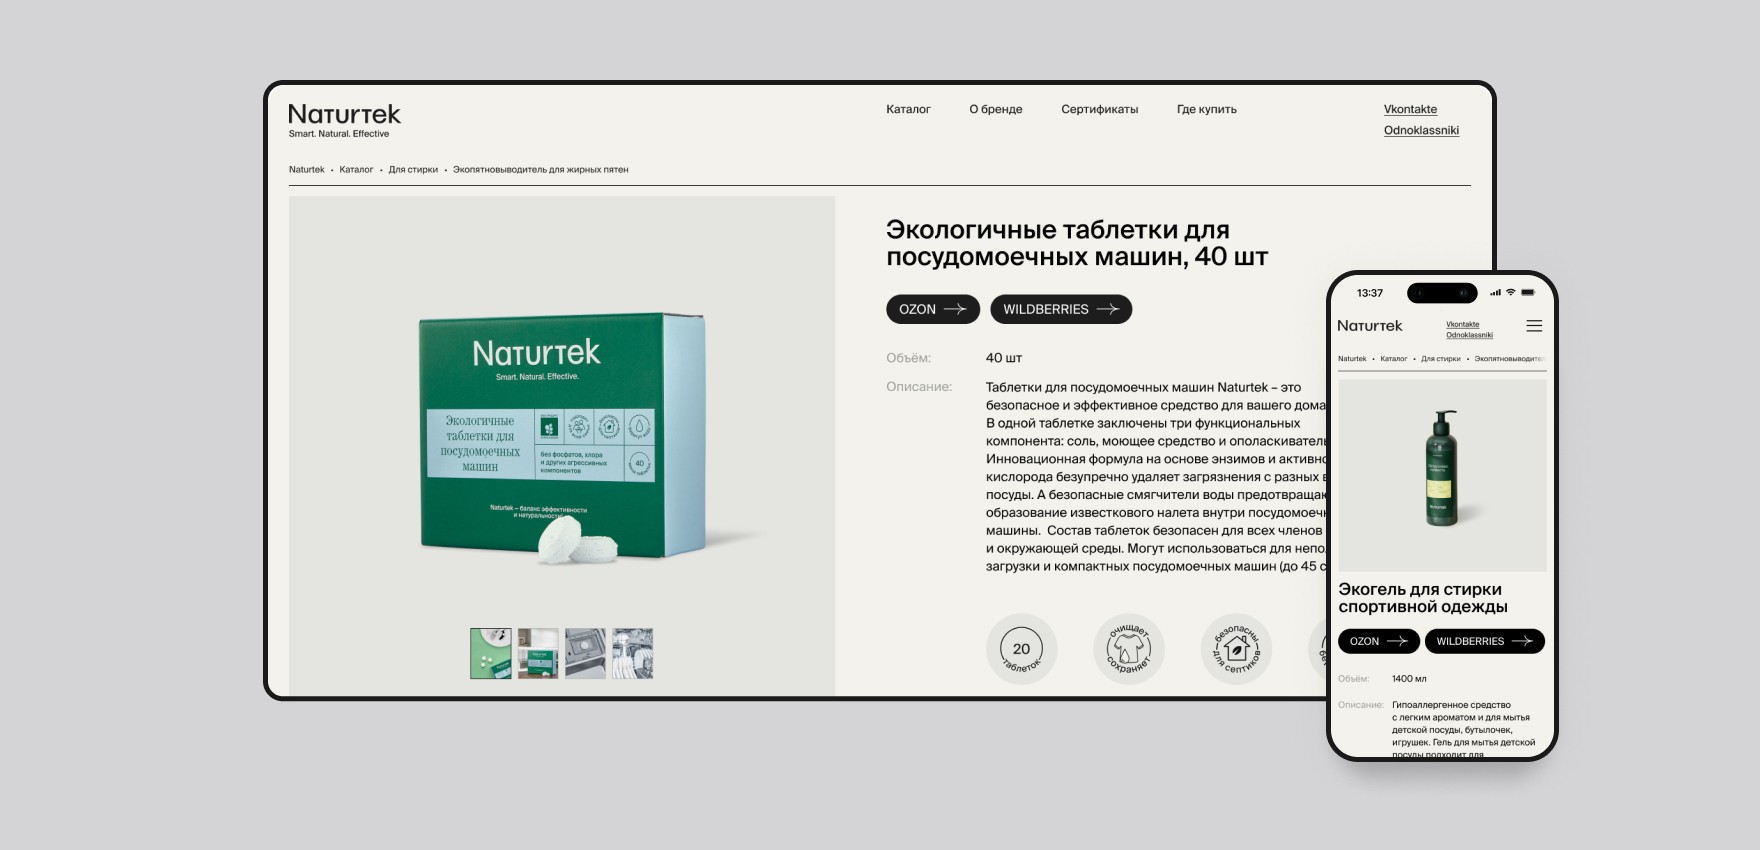
Task: Open the 'О бренде' menu item
Action: pyautogui.click(x=996, y=109)
